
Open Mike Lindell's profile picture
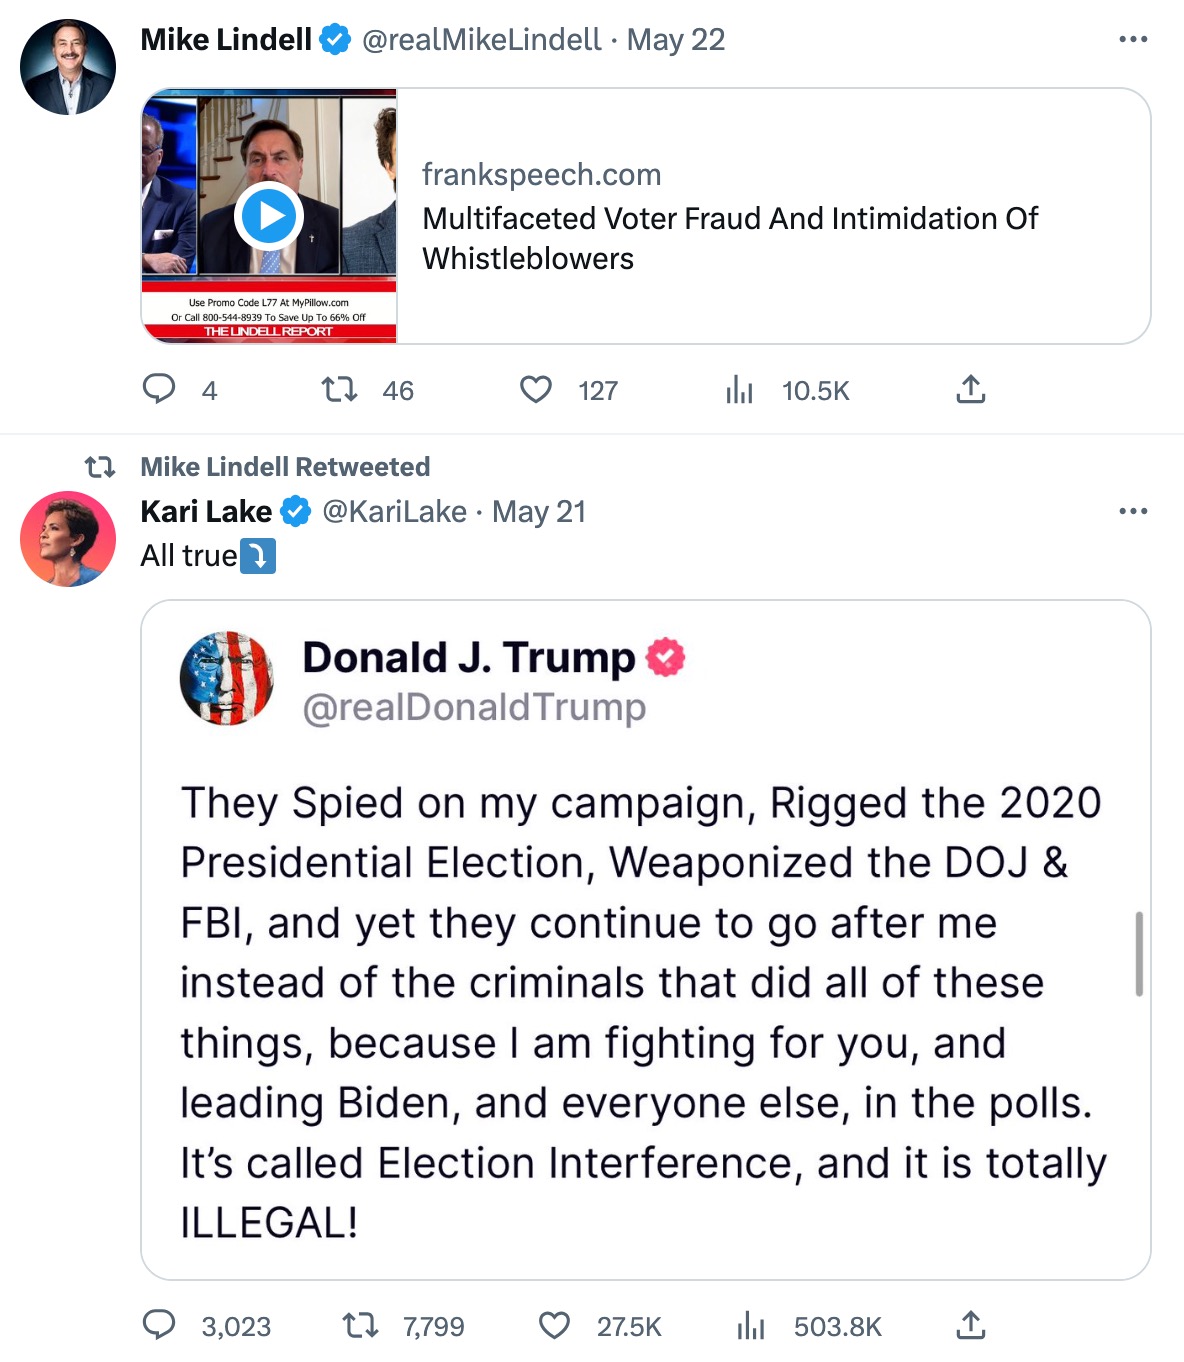68,67
